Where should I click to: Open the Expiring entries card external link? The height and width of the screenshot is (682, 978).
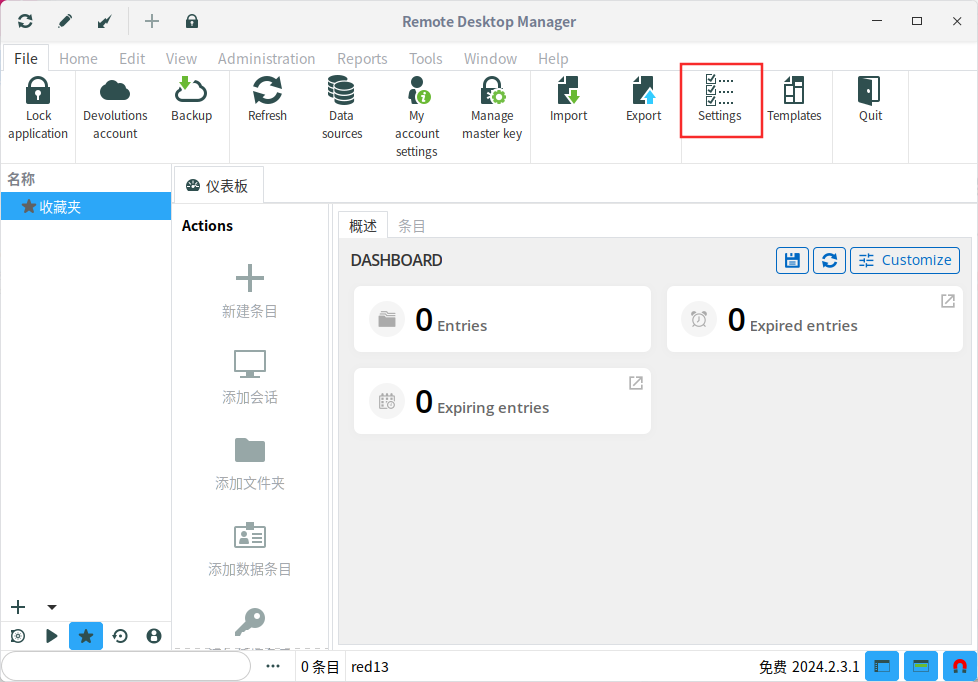click(635, 383)
